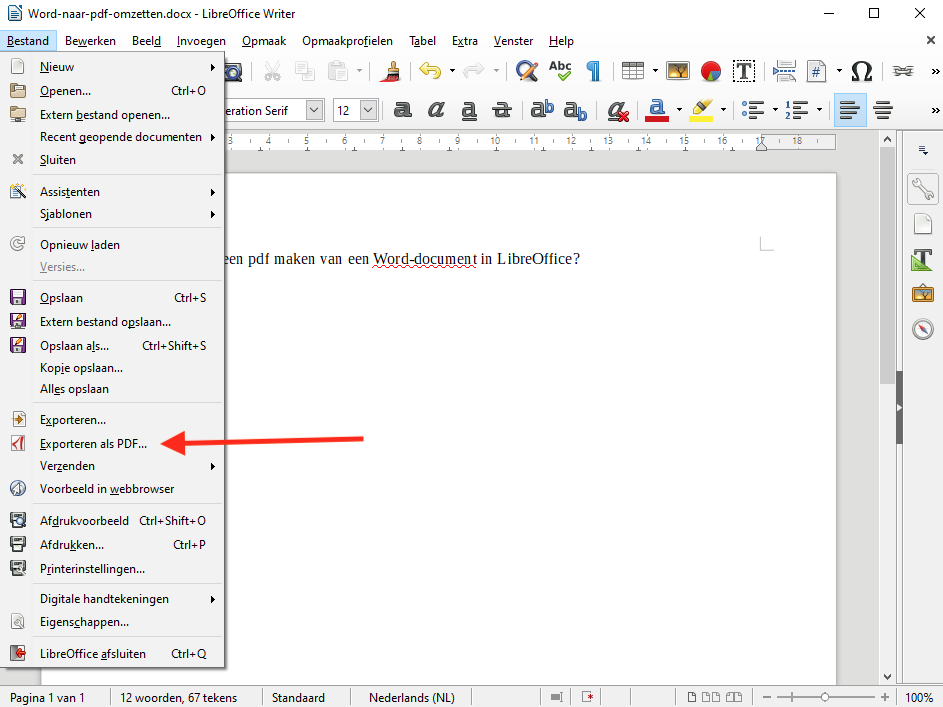Toggle strikethrough text formatting
The height and width of the screenshot is (707, 943).
tap(503, 110)
